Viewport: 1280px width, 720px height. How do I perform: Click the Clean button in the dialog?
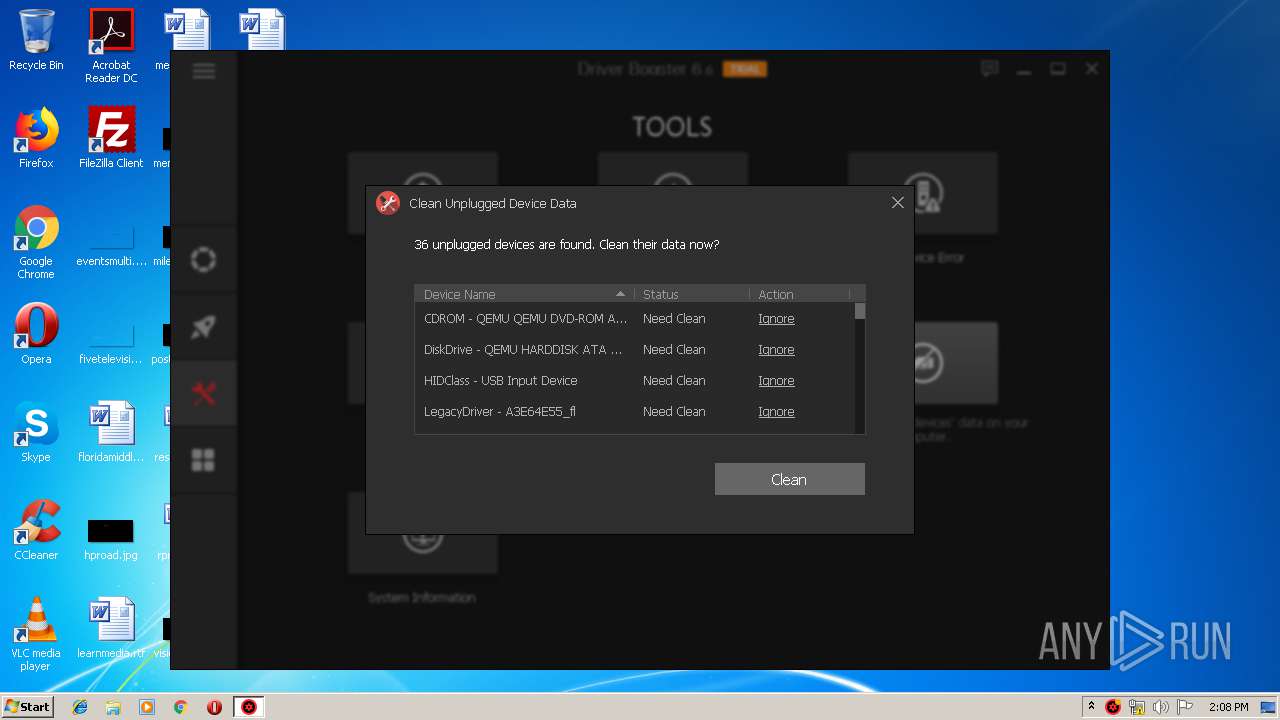pos(789,479)
